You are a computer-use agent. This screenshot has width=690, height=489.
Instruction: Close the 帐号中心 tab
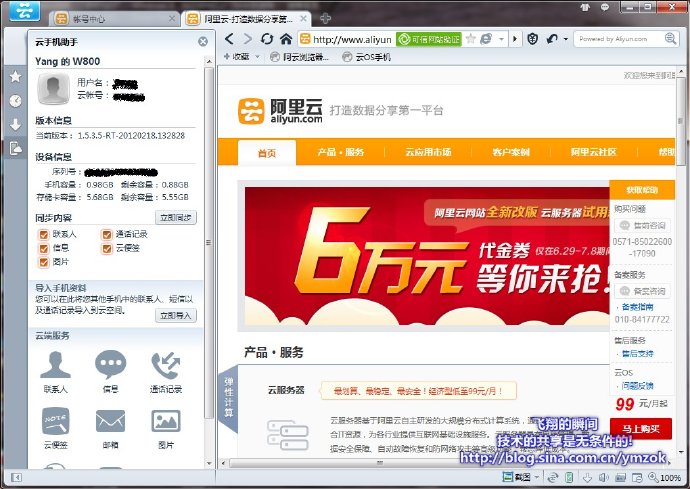point(172,18)
